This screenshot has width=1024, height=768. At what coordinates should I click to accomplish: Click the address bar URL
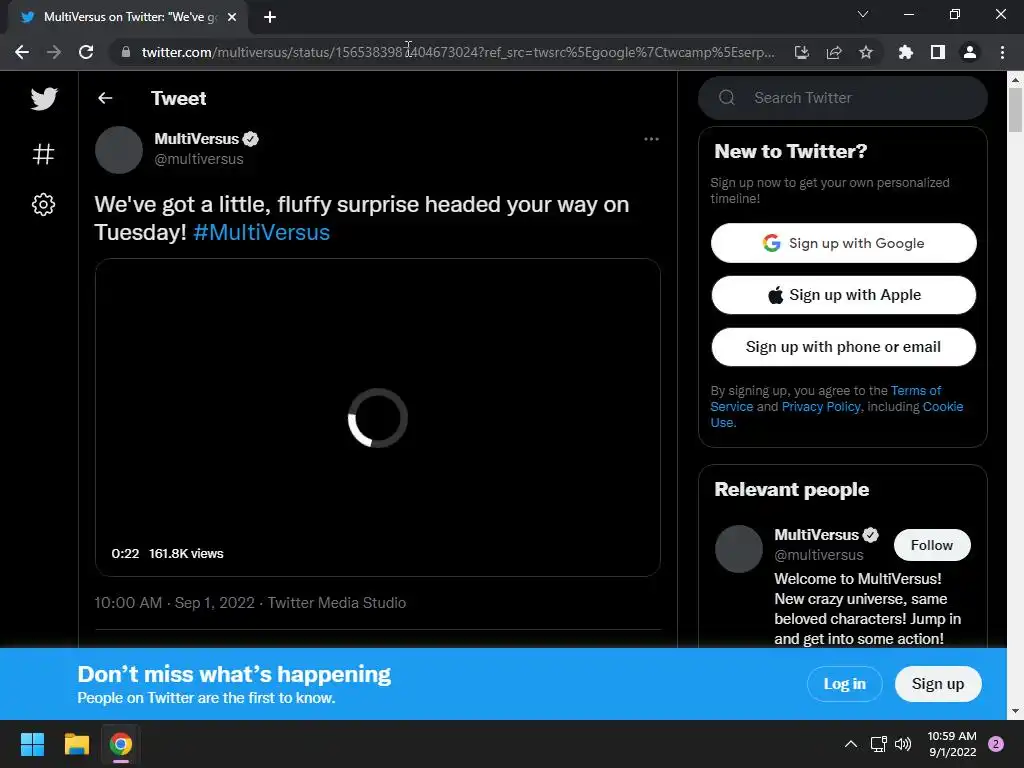458,52
